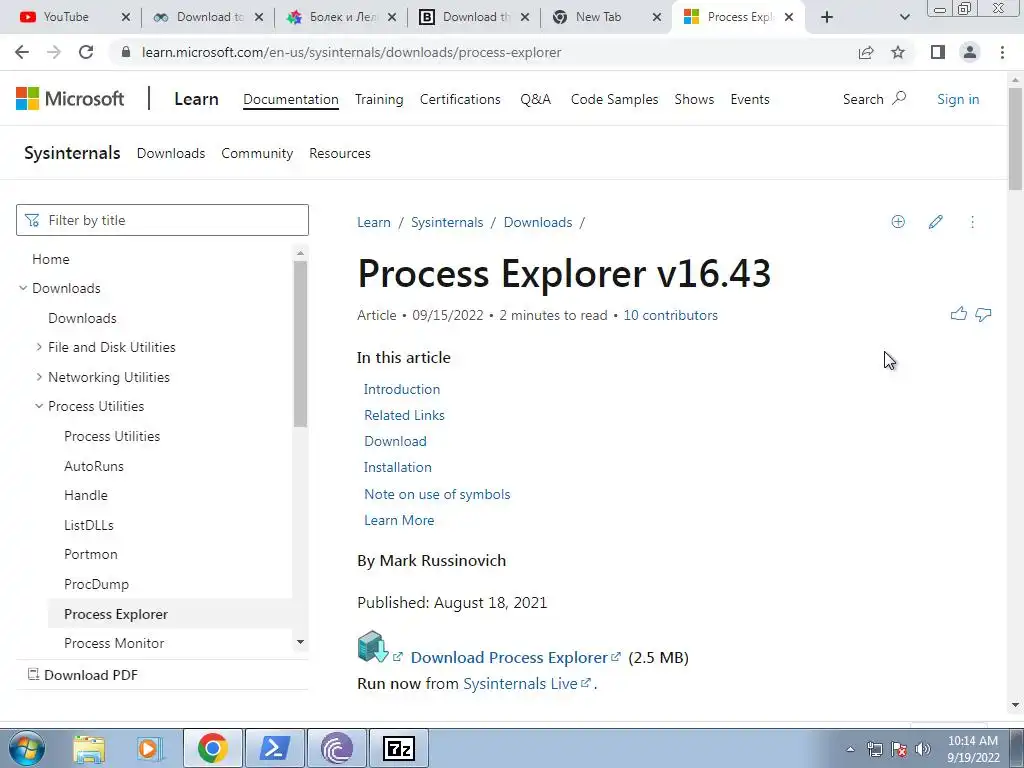Image resolution: width=1024 pixels, height=768 pixels.
Task: Click the add to collection plus icon
Action: [x=898, y=222]
